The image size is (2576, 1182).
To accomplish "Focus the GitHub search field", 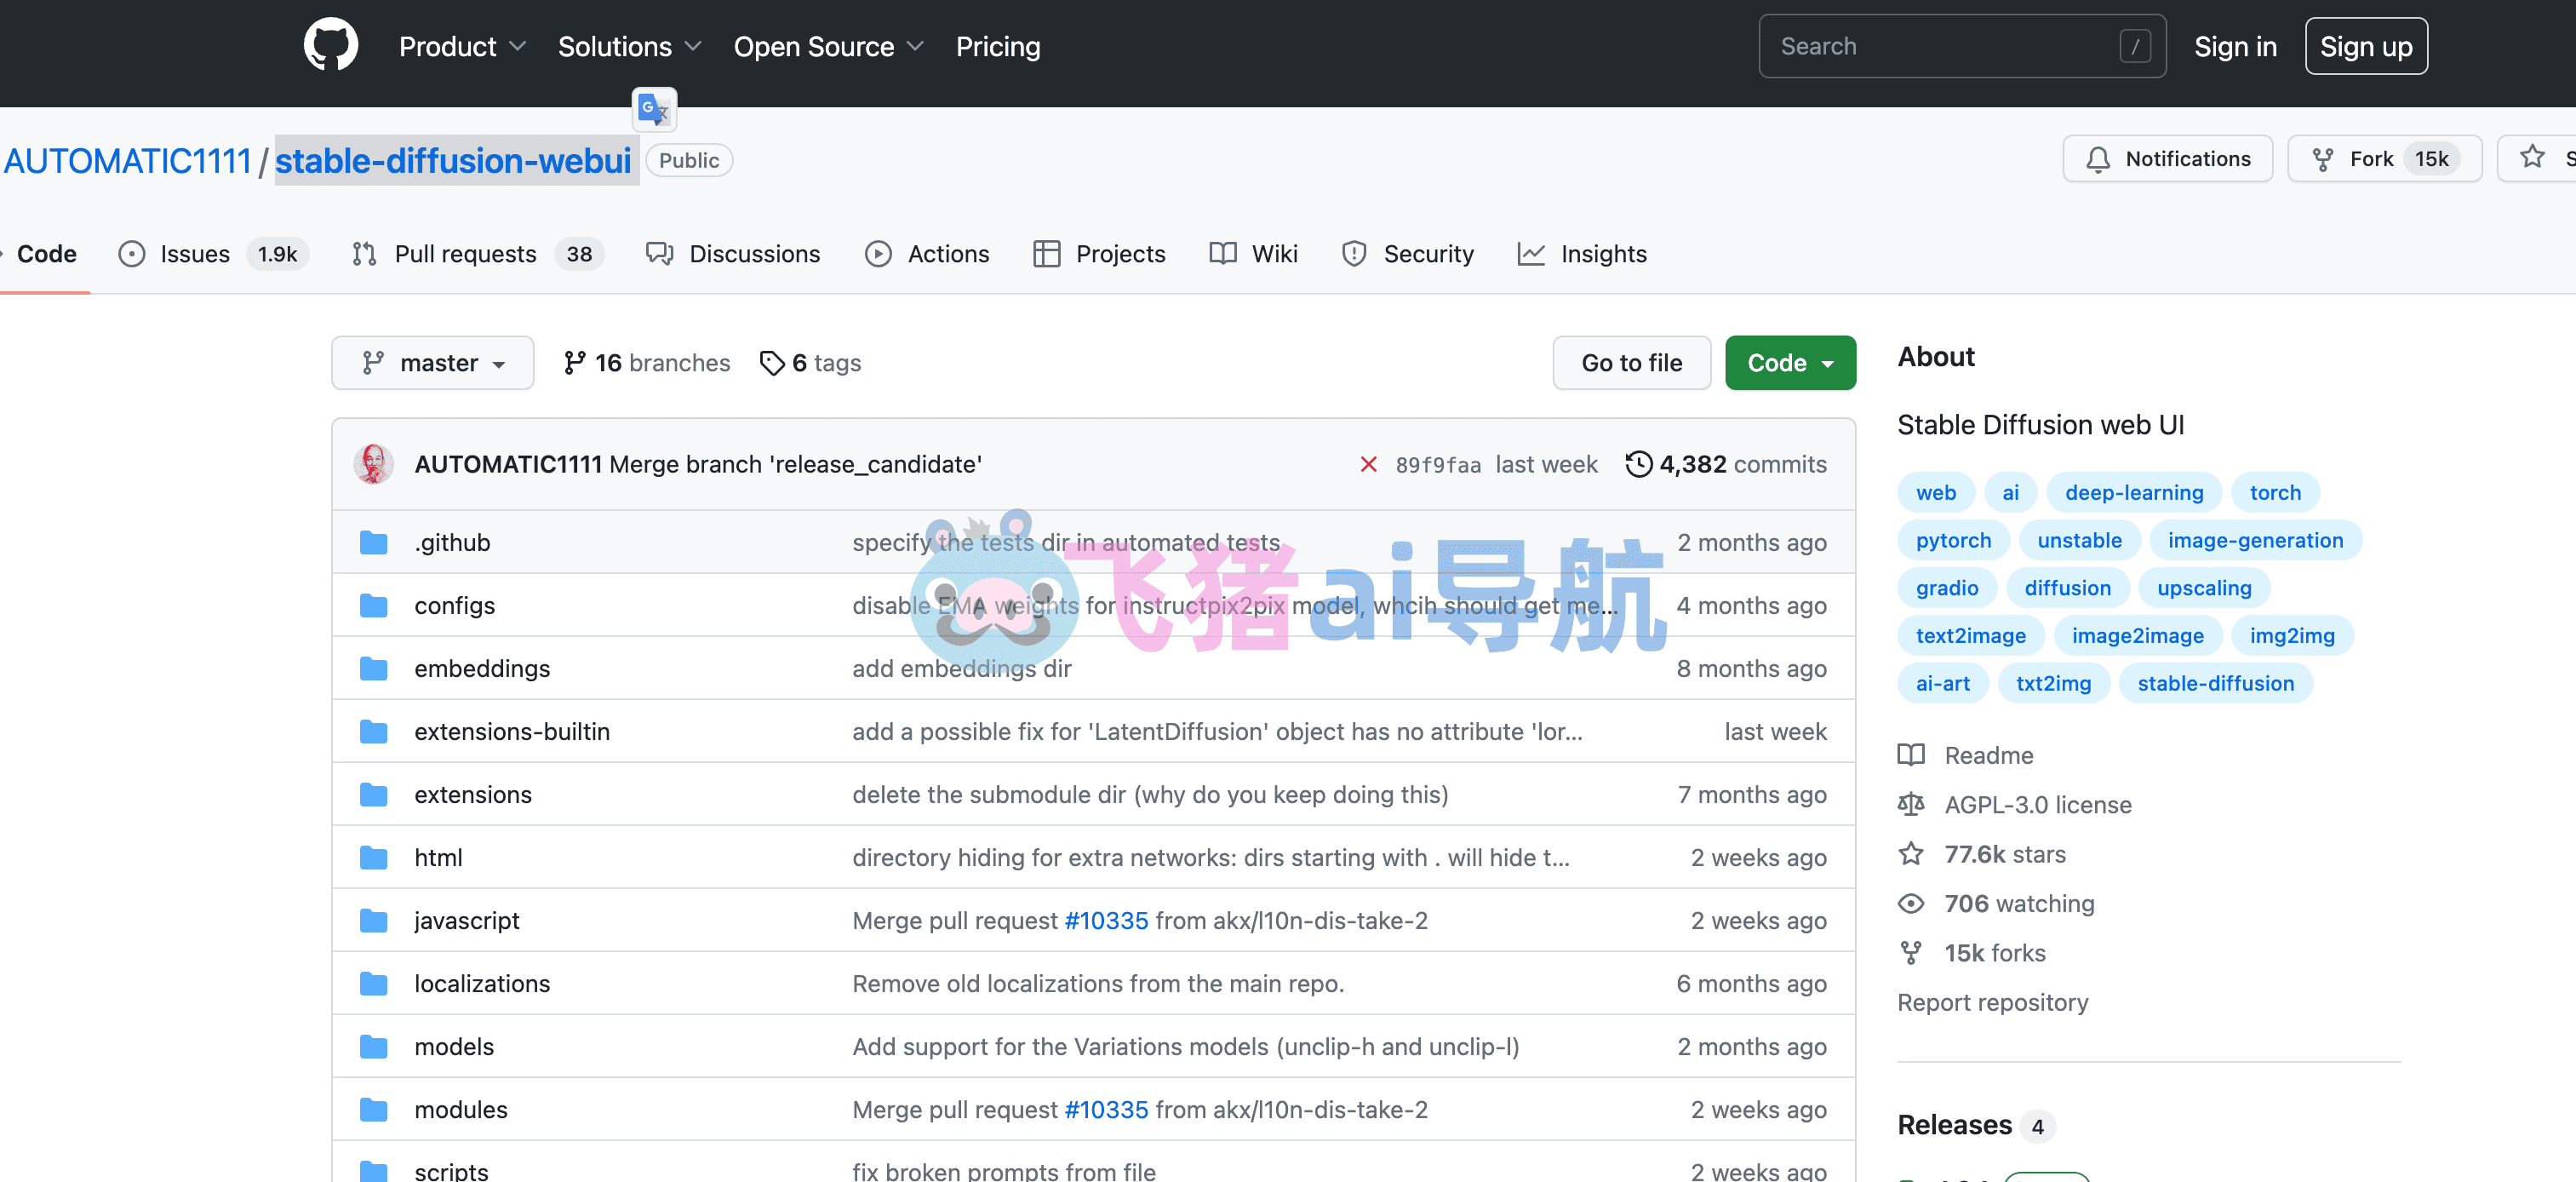I will 1940,46.
